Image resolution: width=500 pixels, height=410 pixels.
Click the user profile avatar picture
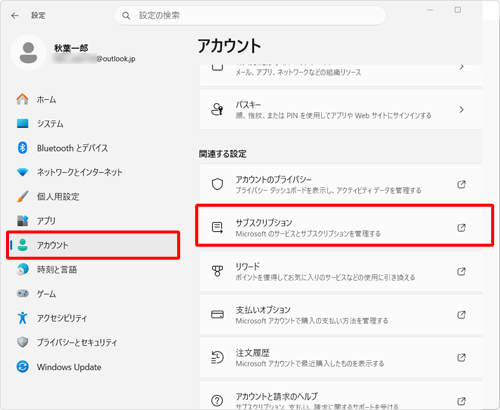click(28, 53)
